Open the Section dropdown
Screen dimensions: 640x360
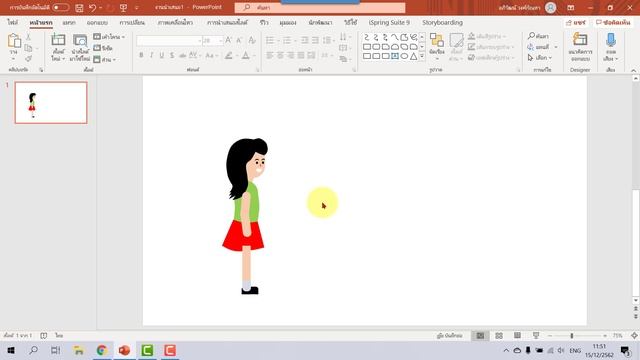click(x=104, y=60)
